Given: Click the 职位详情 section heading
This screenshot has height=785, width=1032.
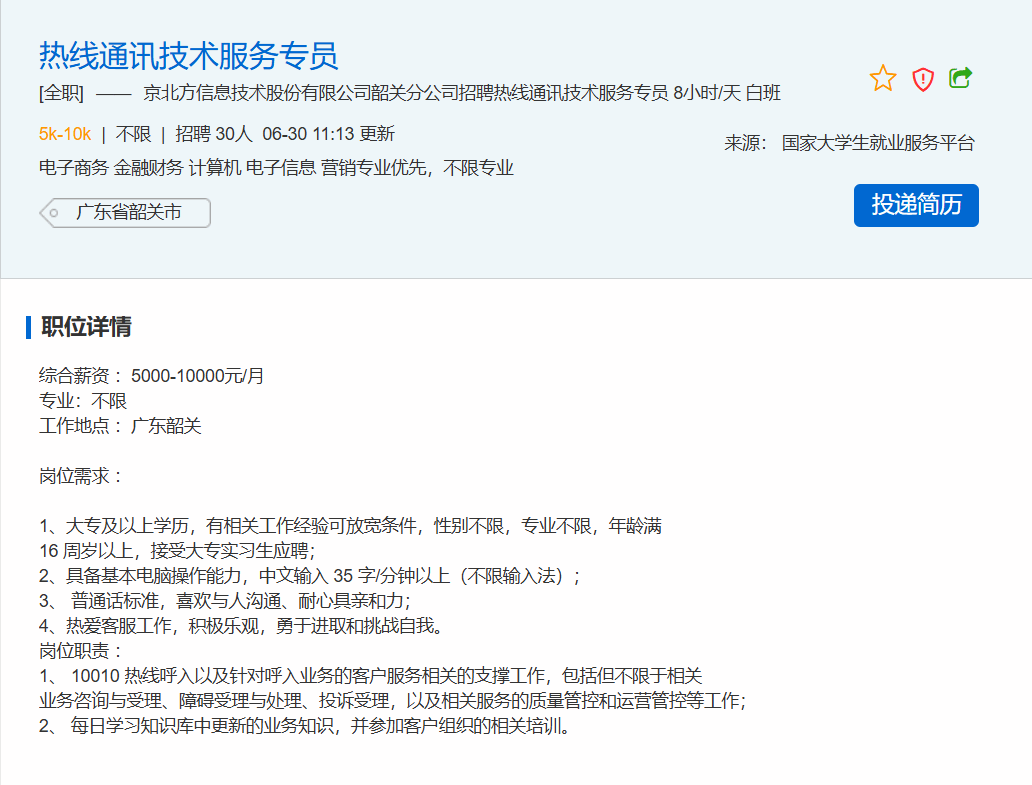Looking at the screenshot, I should tap(86, 327).
